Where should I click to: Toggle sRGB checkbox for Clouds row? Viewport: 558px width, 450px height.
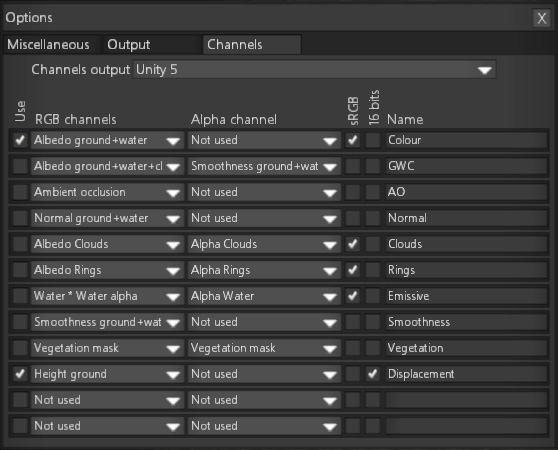pyautogui.click(x=353, y=244)
